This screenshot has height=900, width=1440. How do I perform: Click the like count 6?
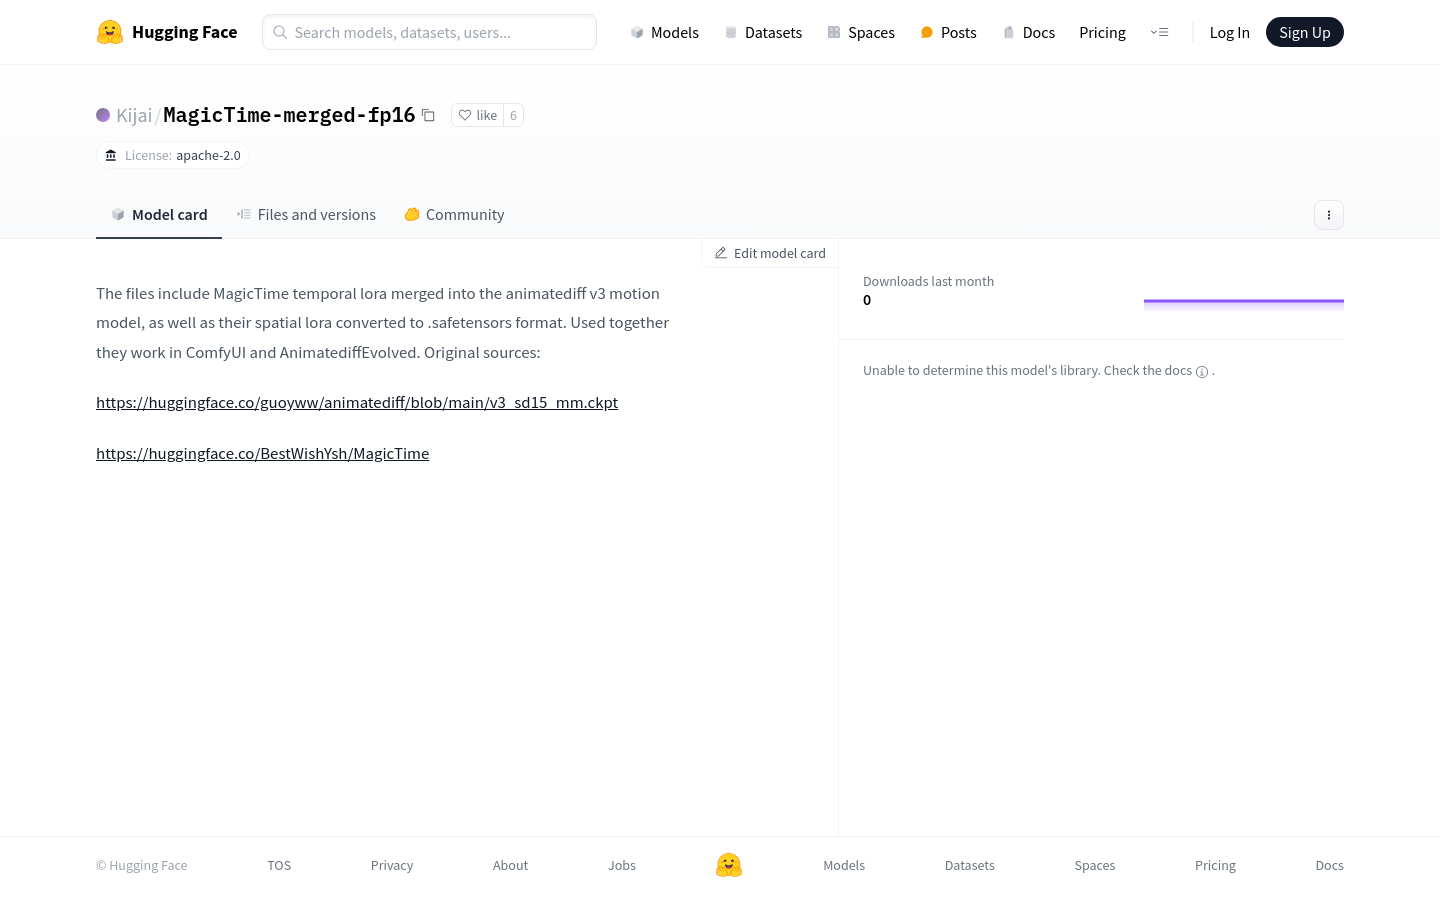513,115
